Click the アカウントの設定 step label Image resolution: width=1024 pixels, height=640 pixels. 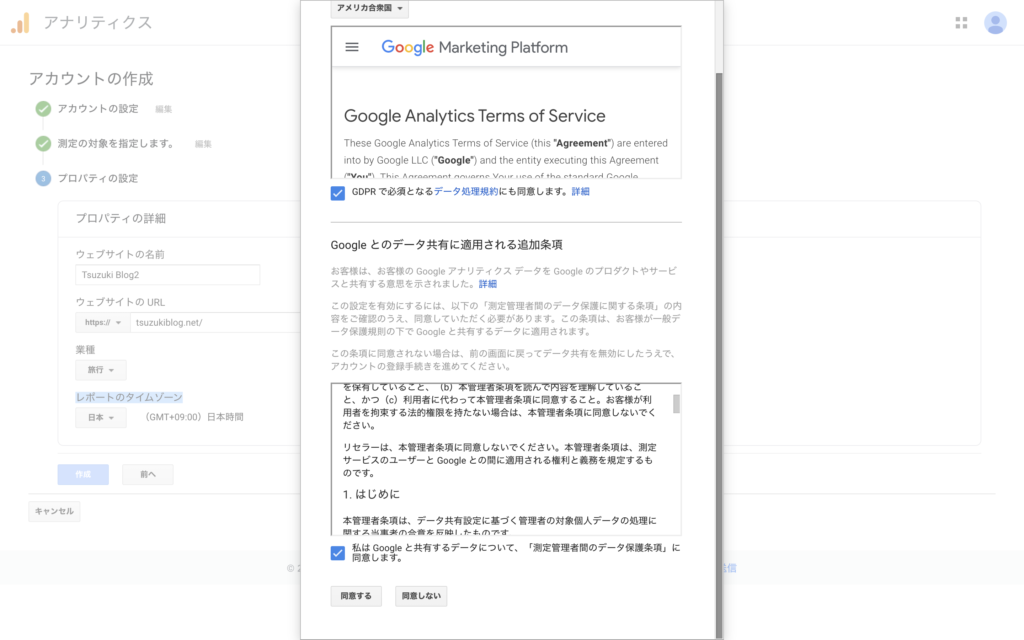point(98,108)
